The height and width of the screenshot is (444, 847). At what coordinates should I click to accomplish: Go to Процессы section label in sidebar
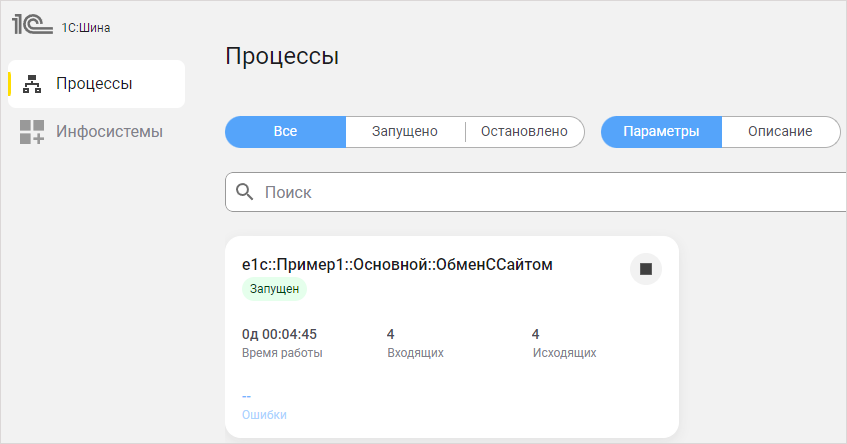click(x=94, y=84)
